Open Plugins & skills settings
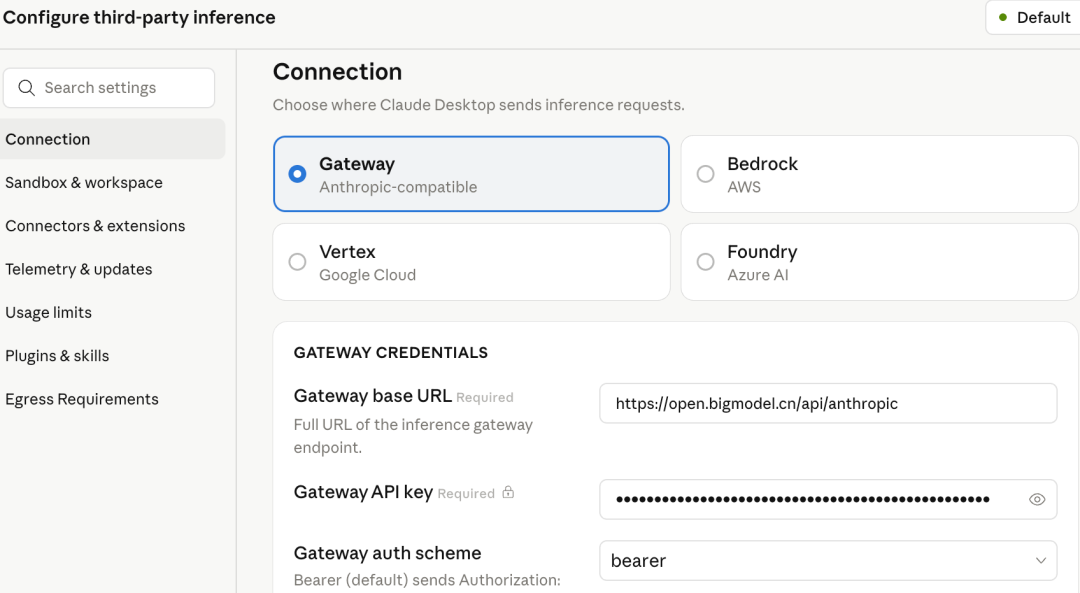This screenshot has width=1080, height=593. pos(57,356)
